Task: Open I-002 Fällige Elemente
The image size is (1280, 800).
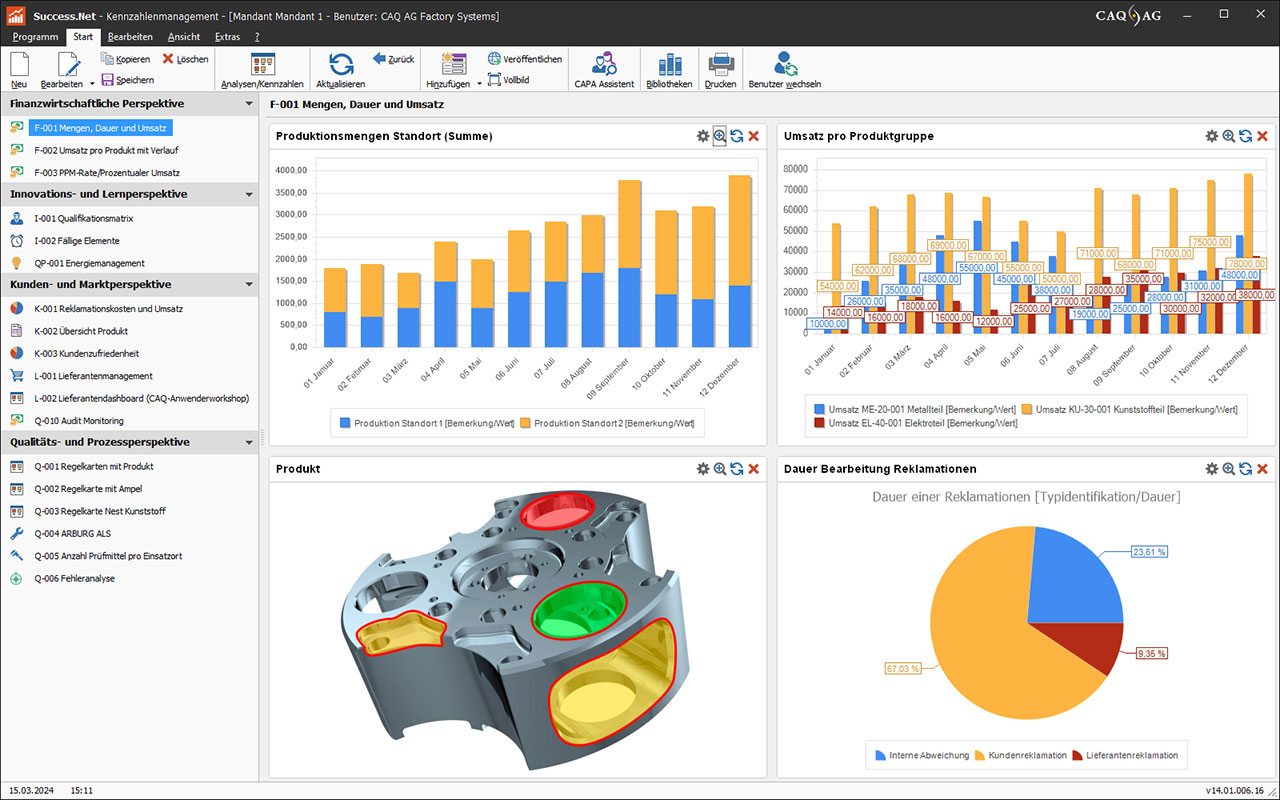Action: click(x=76, y=241)
